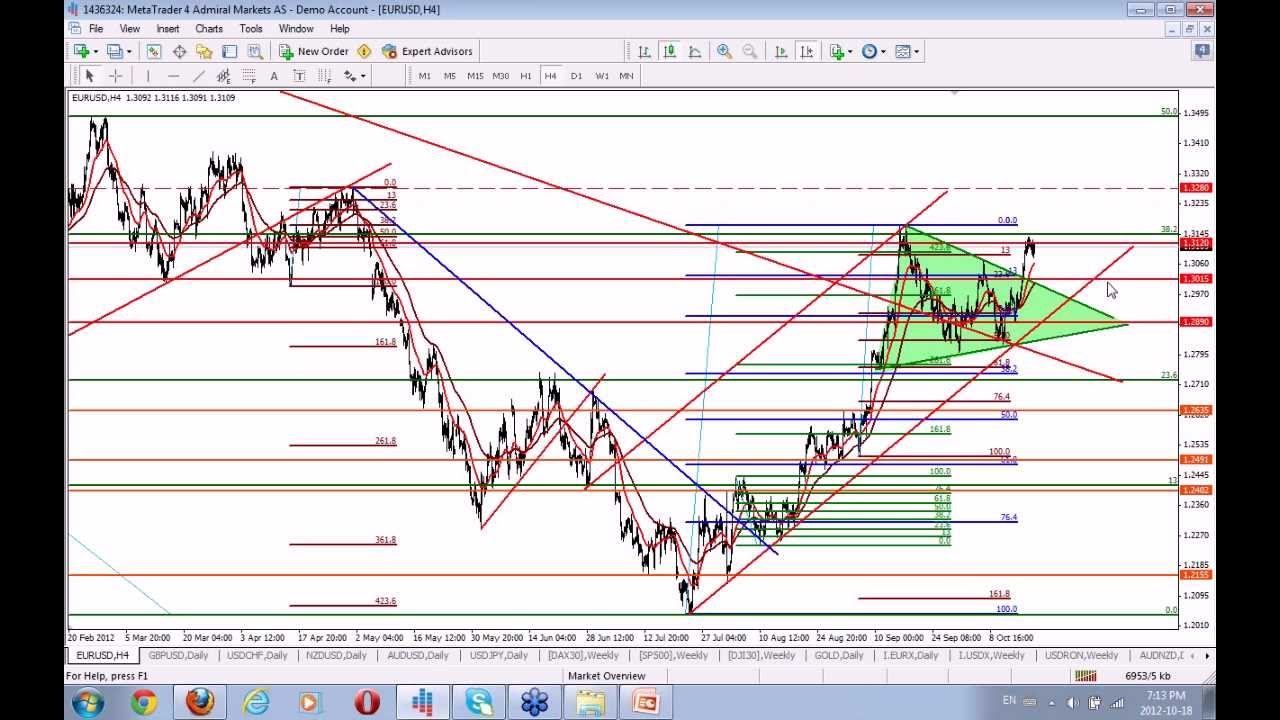Switch timeframe to M5

click(450, 76)
